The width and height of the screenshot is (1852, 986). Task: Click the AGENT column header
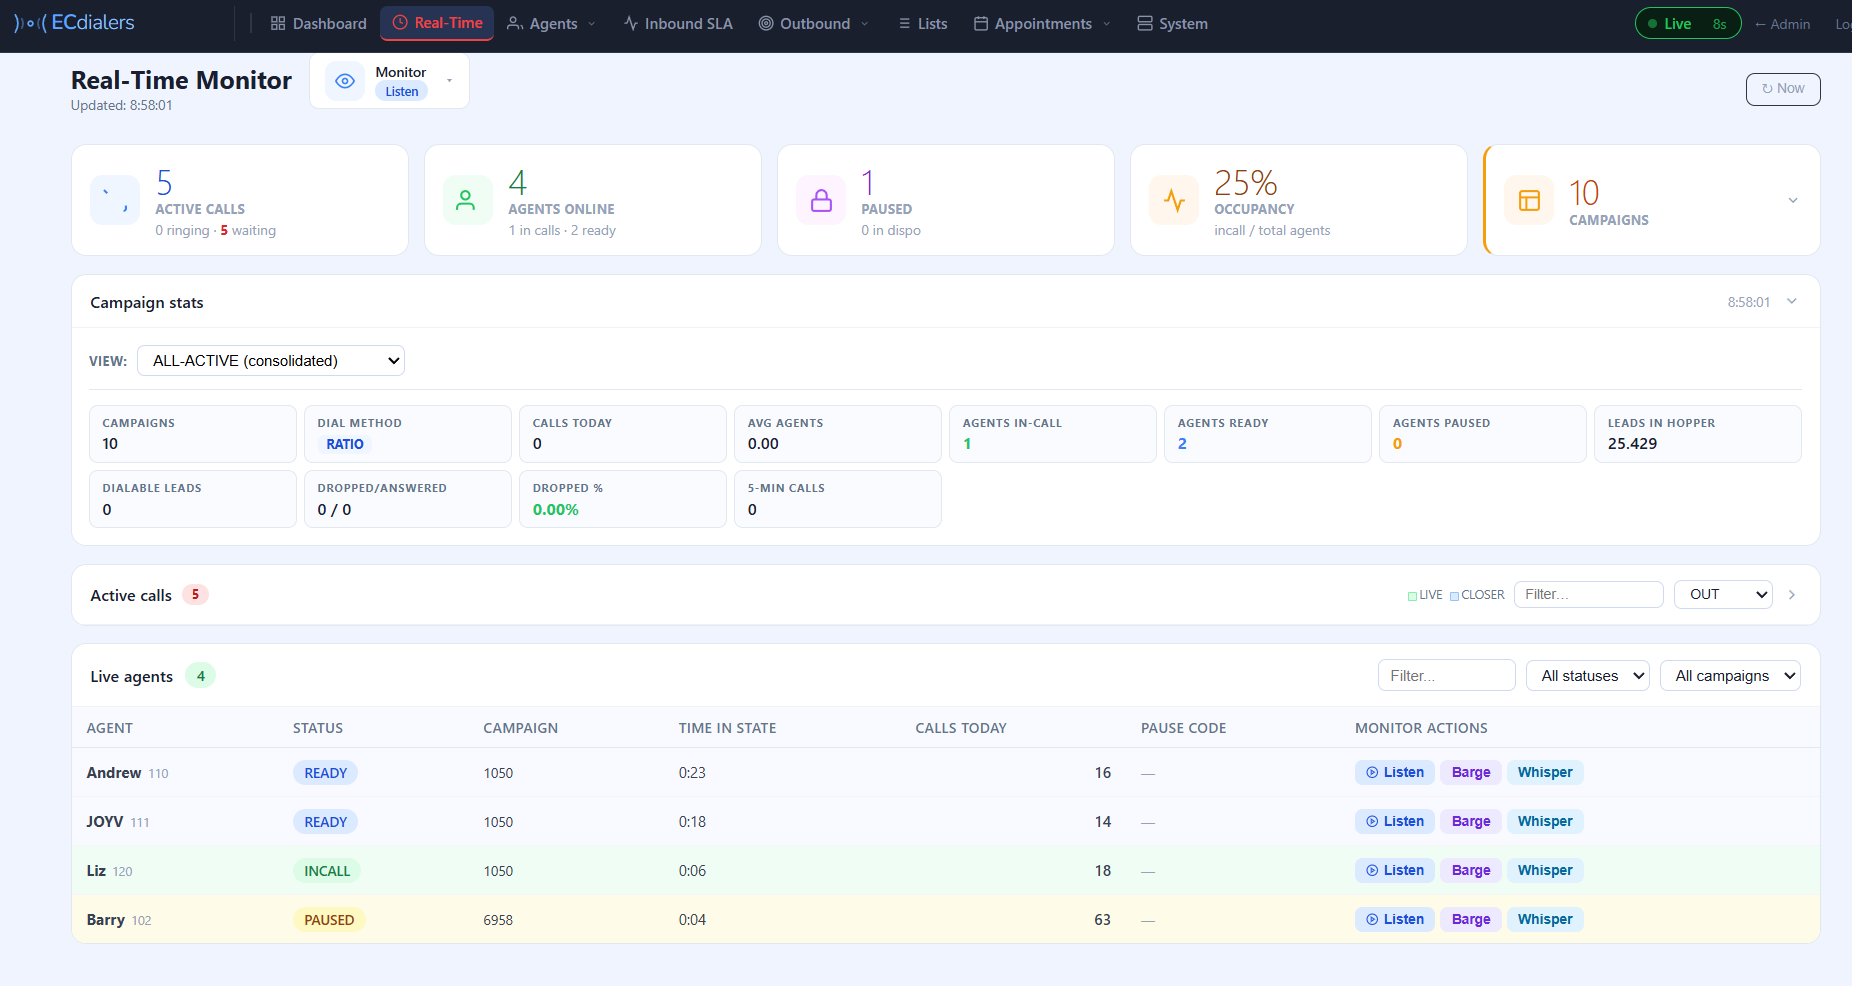pyautogui.click(x=110, y=728)
